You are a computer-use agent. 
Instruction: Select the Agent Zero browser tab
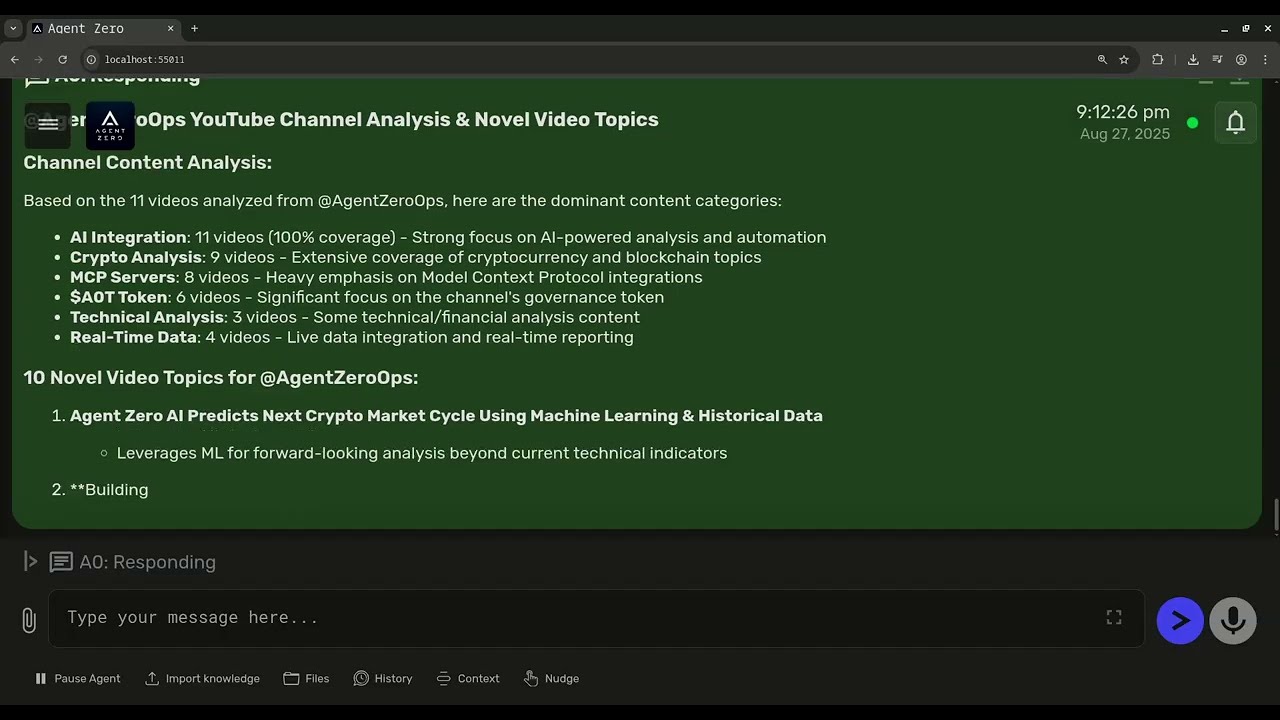[100, 29]
